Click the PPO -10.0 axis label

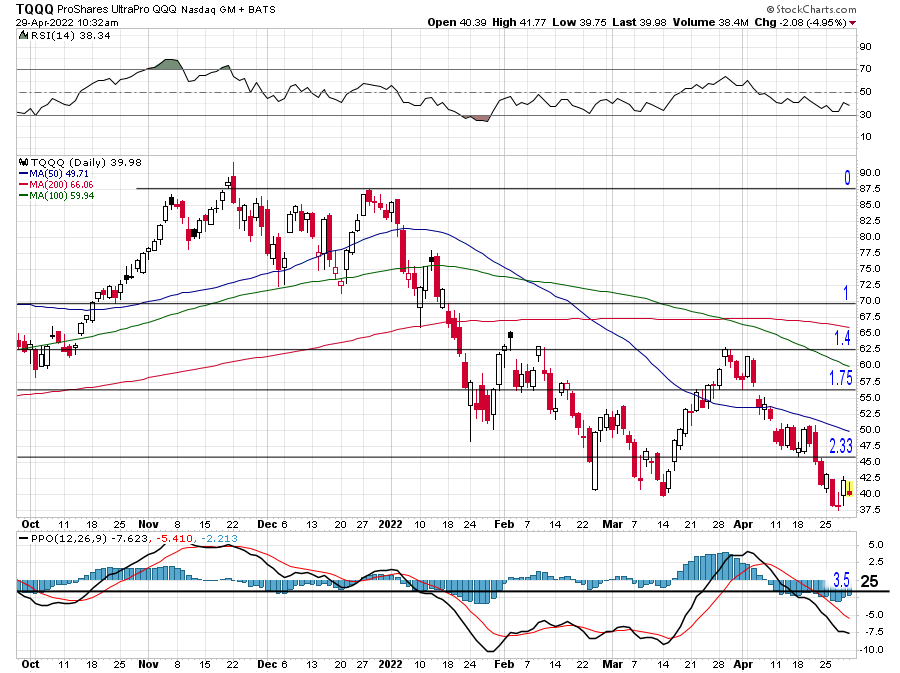tap(871, 650)
